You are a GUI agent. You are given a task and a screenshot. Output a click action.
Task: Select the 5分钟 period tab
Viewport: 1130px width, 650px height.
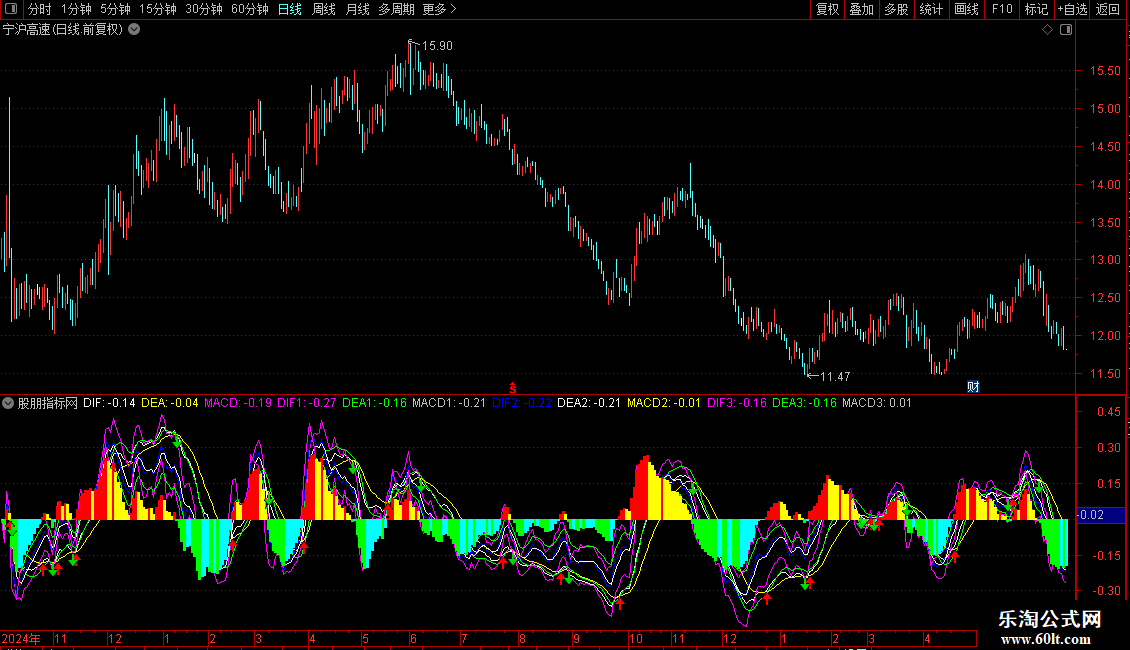coord(115,9)
